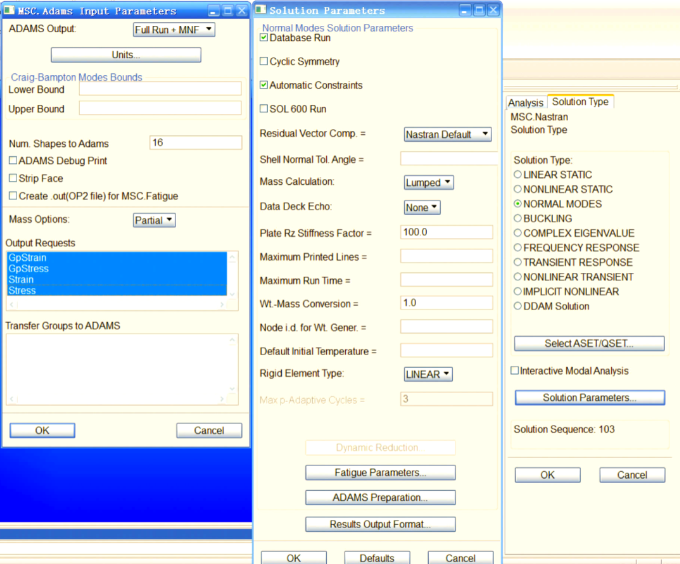Select TRANSIENT RESPONSE solution type

pyautogui.click(x=517, y=262)
